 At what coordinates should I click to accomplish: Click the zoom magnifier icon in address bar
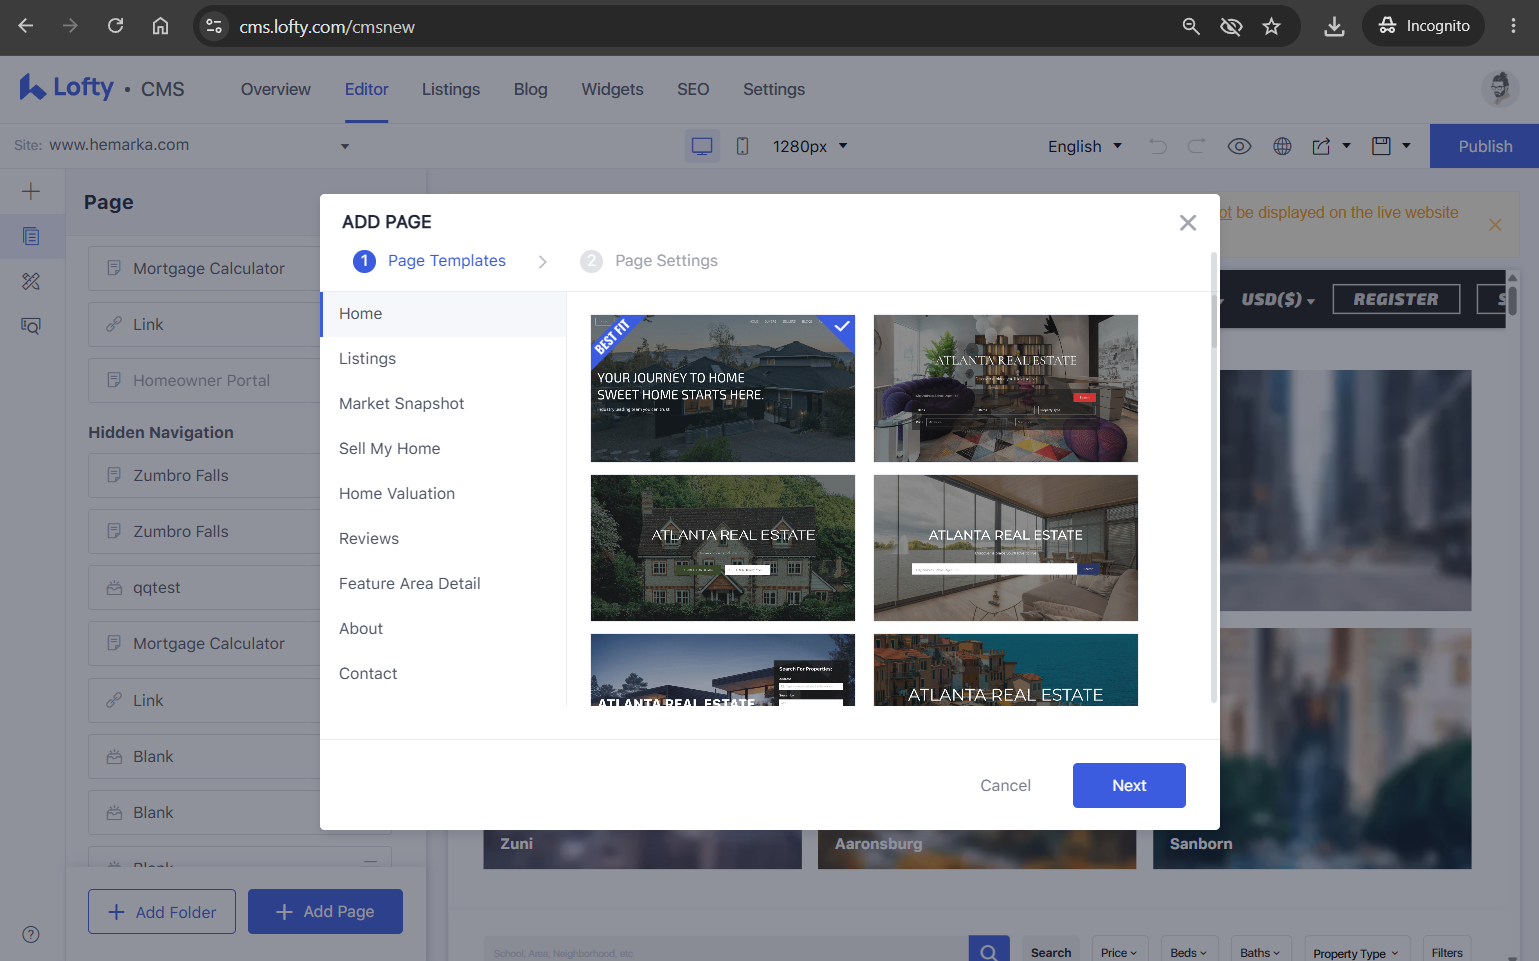click(x=1191, y=26)
